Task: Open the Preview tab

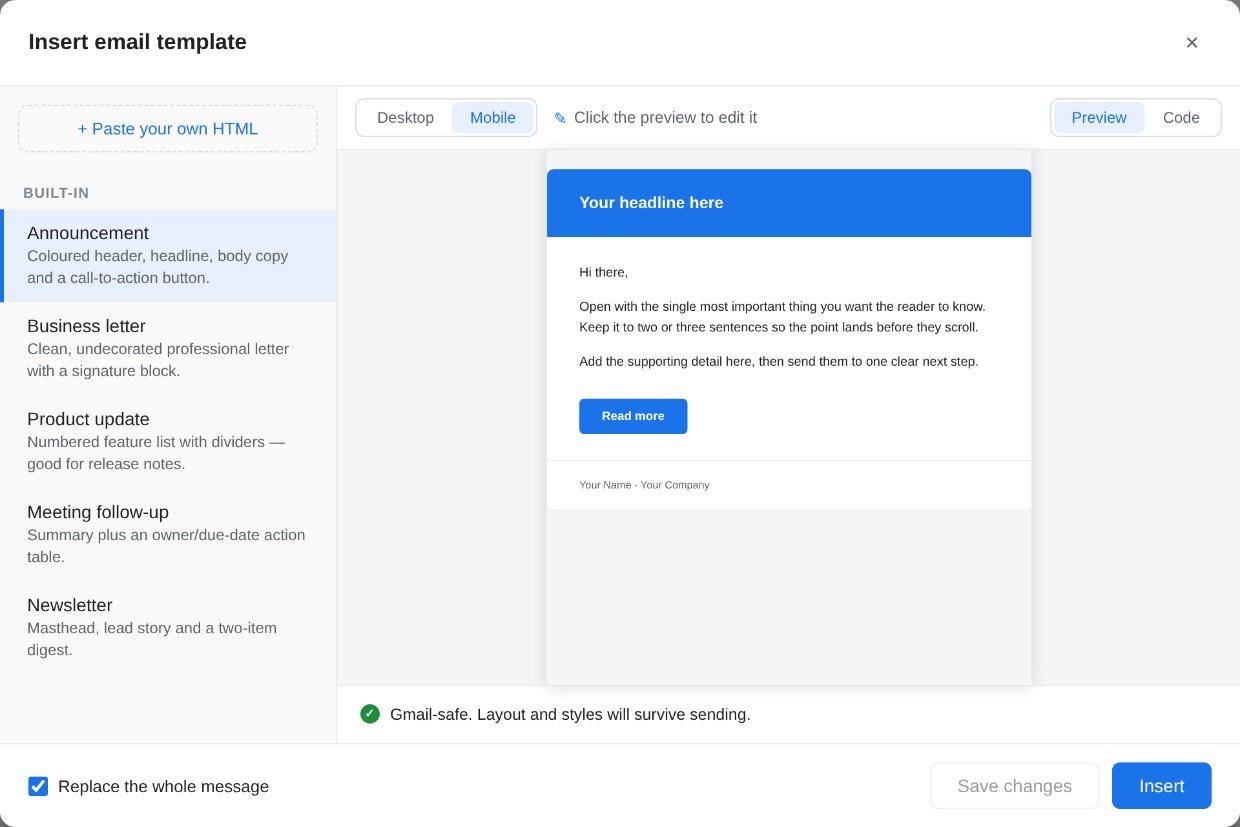Action: [1099, 118]
